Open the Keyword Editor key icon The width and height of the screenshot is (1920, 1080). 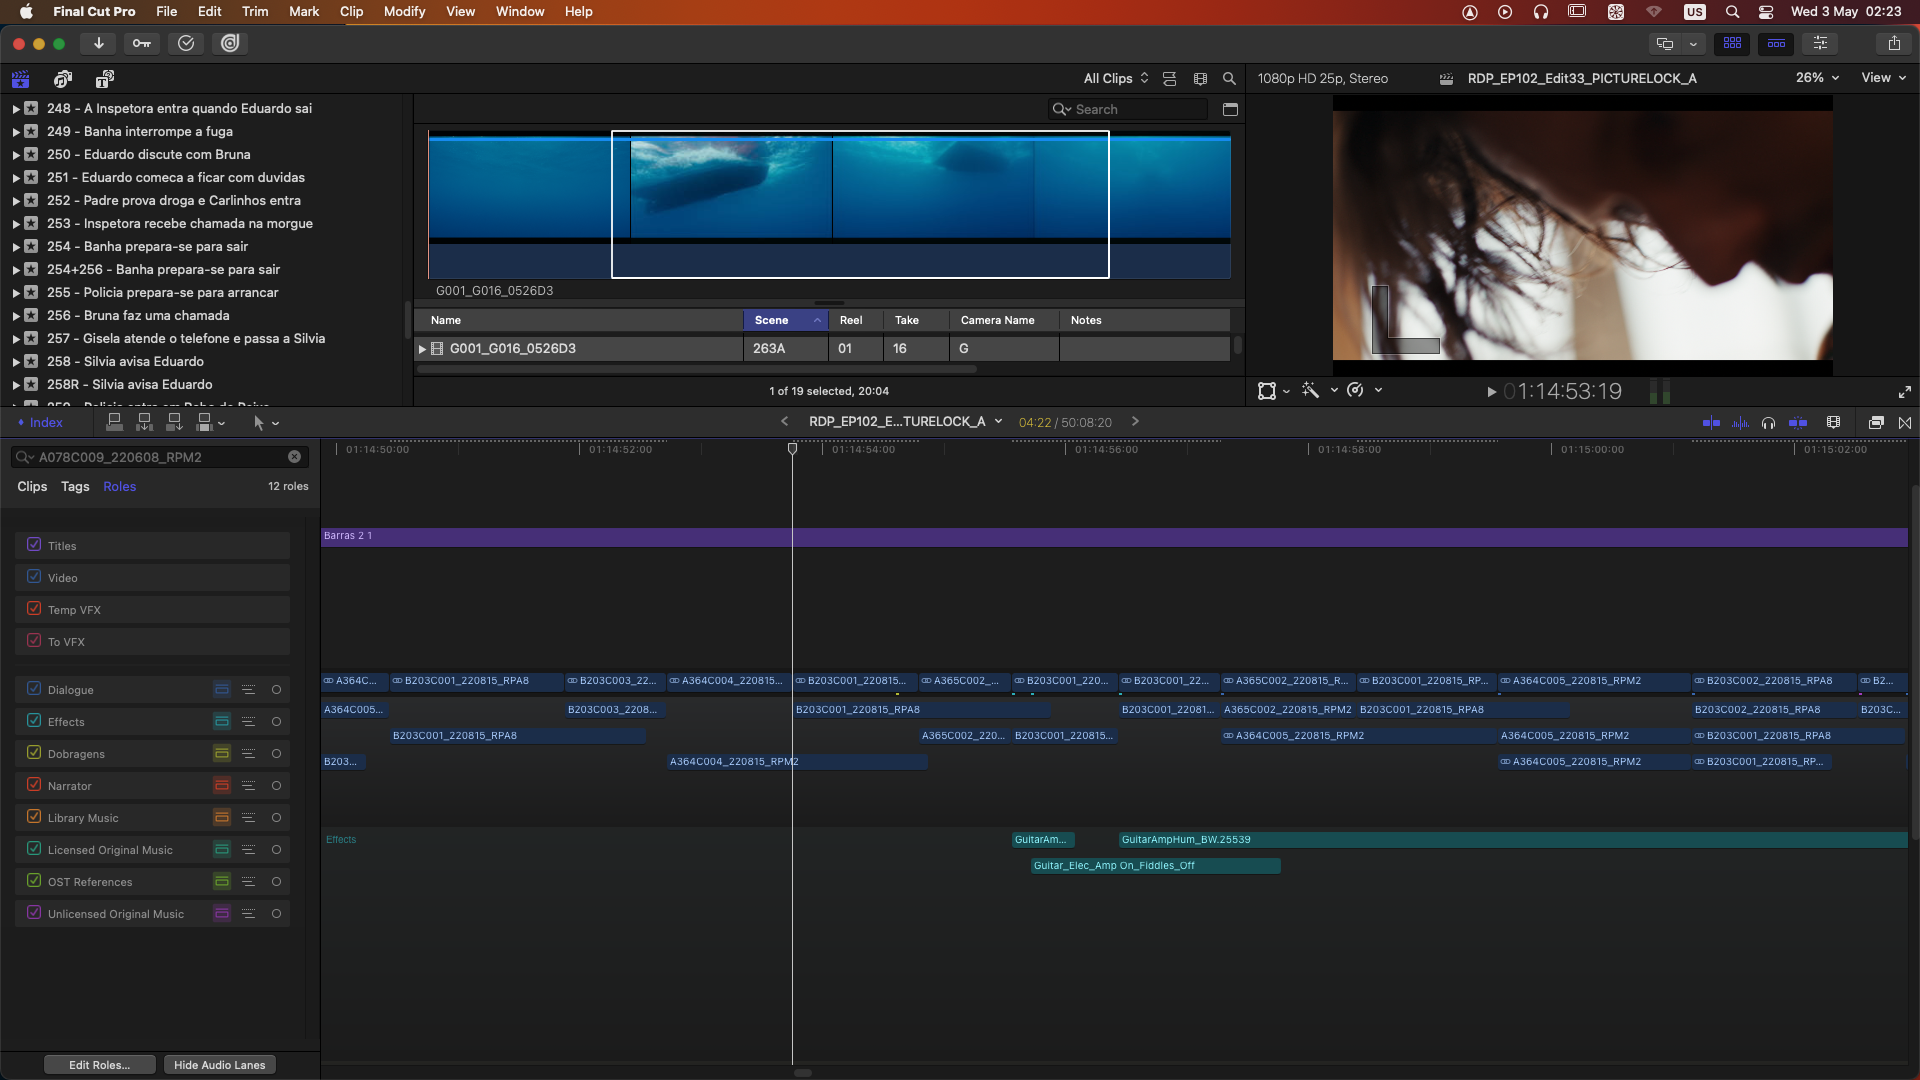click(142, 43)
